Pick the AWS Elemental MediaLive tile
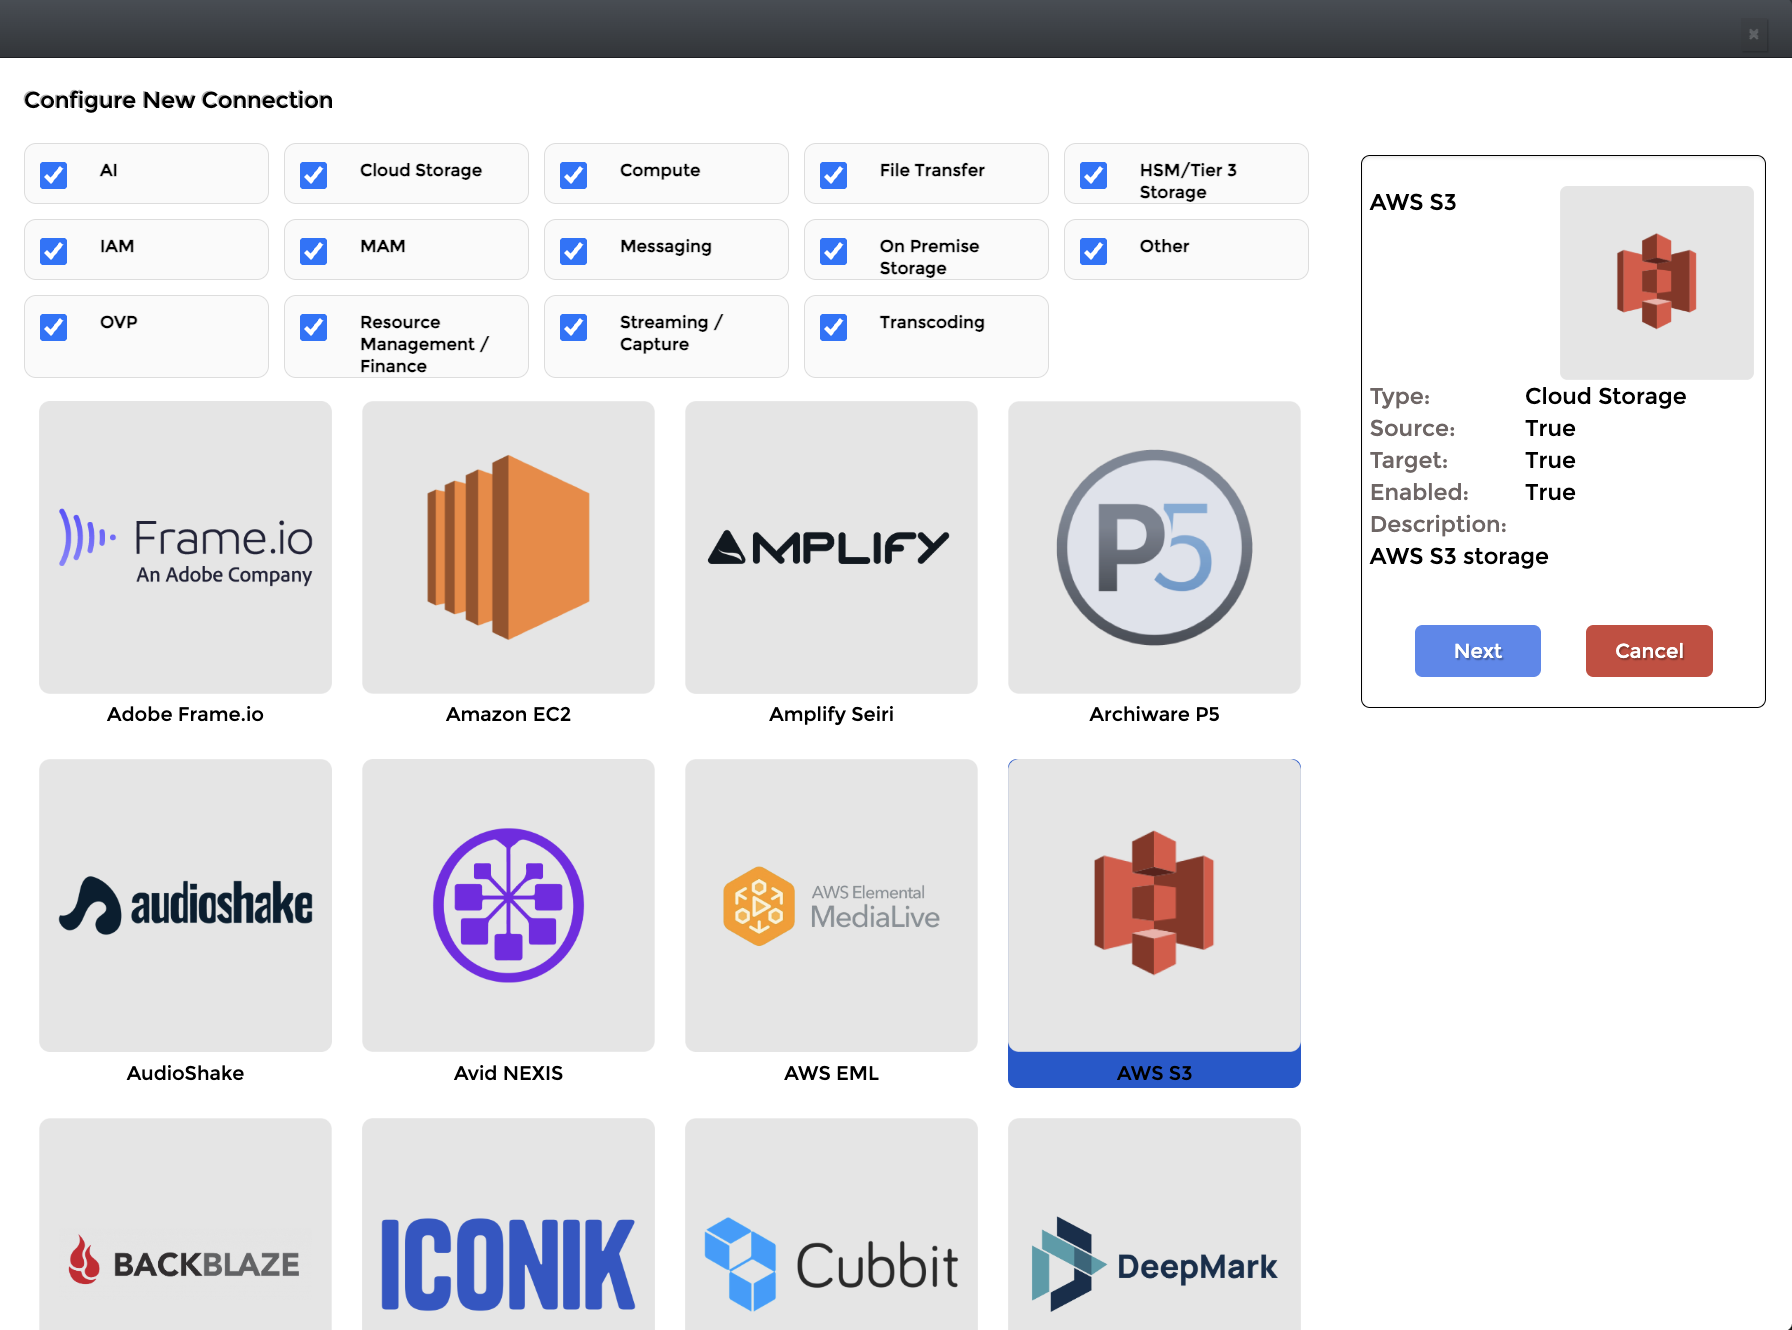 (x=831, y=905)
